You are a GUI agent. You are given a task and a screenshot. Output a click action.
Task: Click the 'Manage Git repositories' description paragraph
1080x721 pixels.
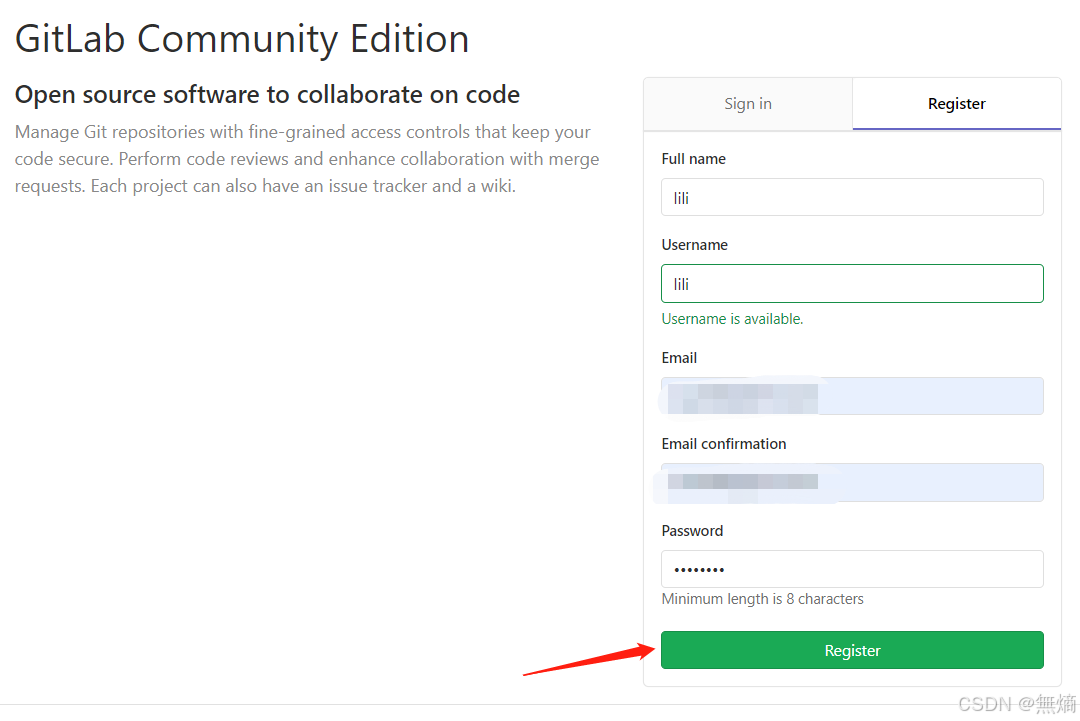point(307,159)
